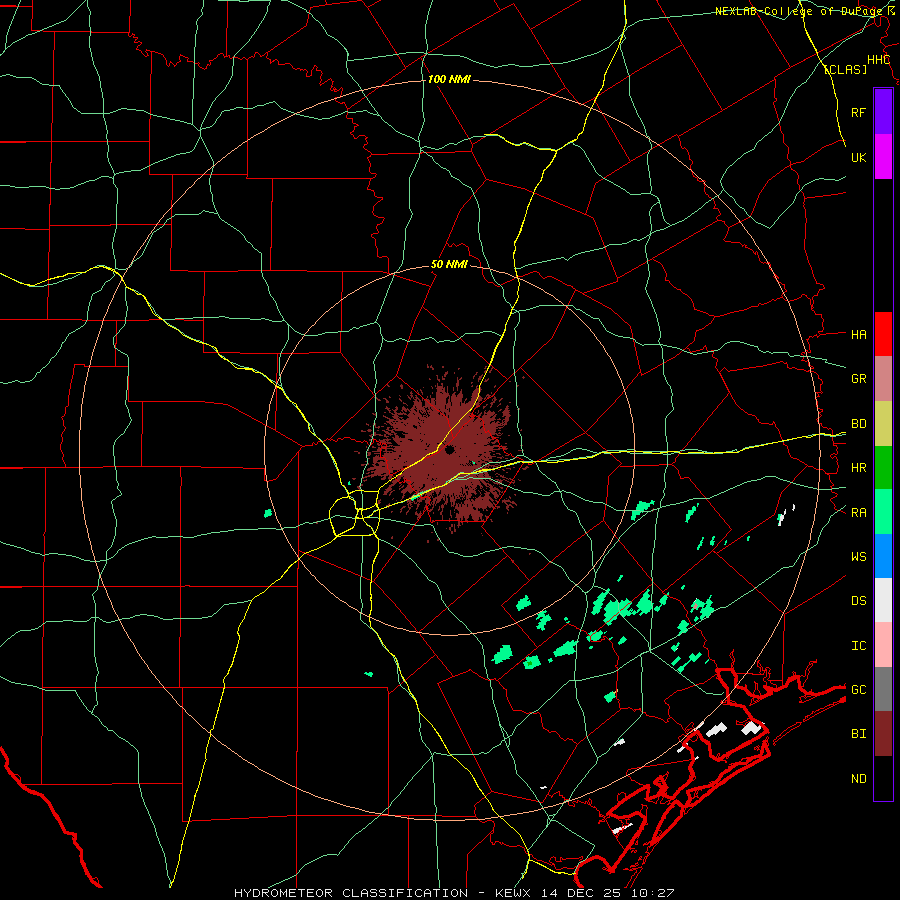Screen dimensions: 900x900
Task: Click the yellow BD legend color swatch
Action: click(883, 424)
